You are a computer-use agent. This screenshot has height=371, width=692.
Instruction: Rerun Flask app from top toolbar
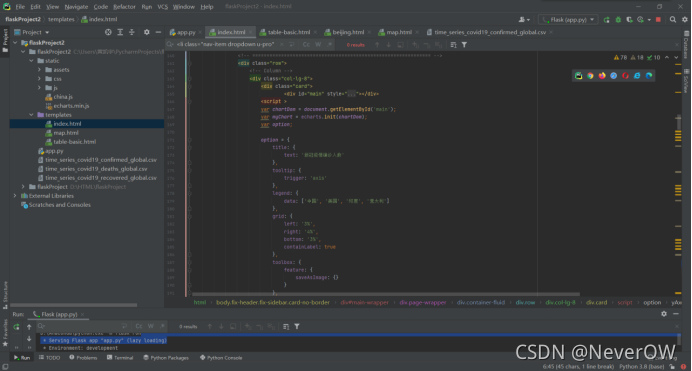click(x=606, y=20)
